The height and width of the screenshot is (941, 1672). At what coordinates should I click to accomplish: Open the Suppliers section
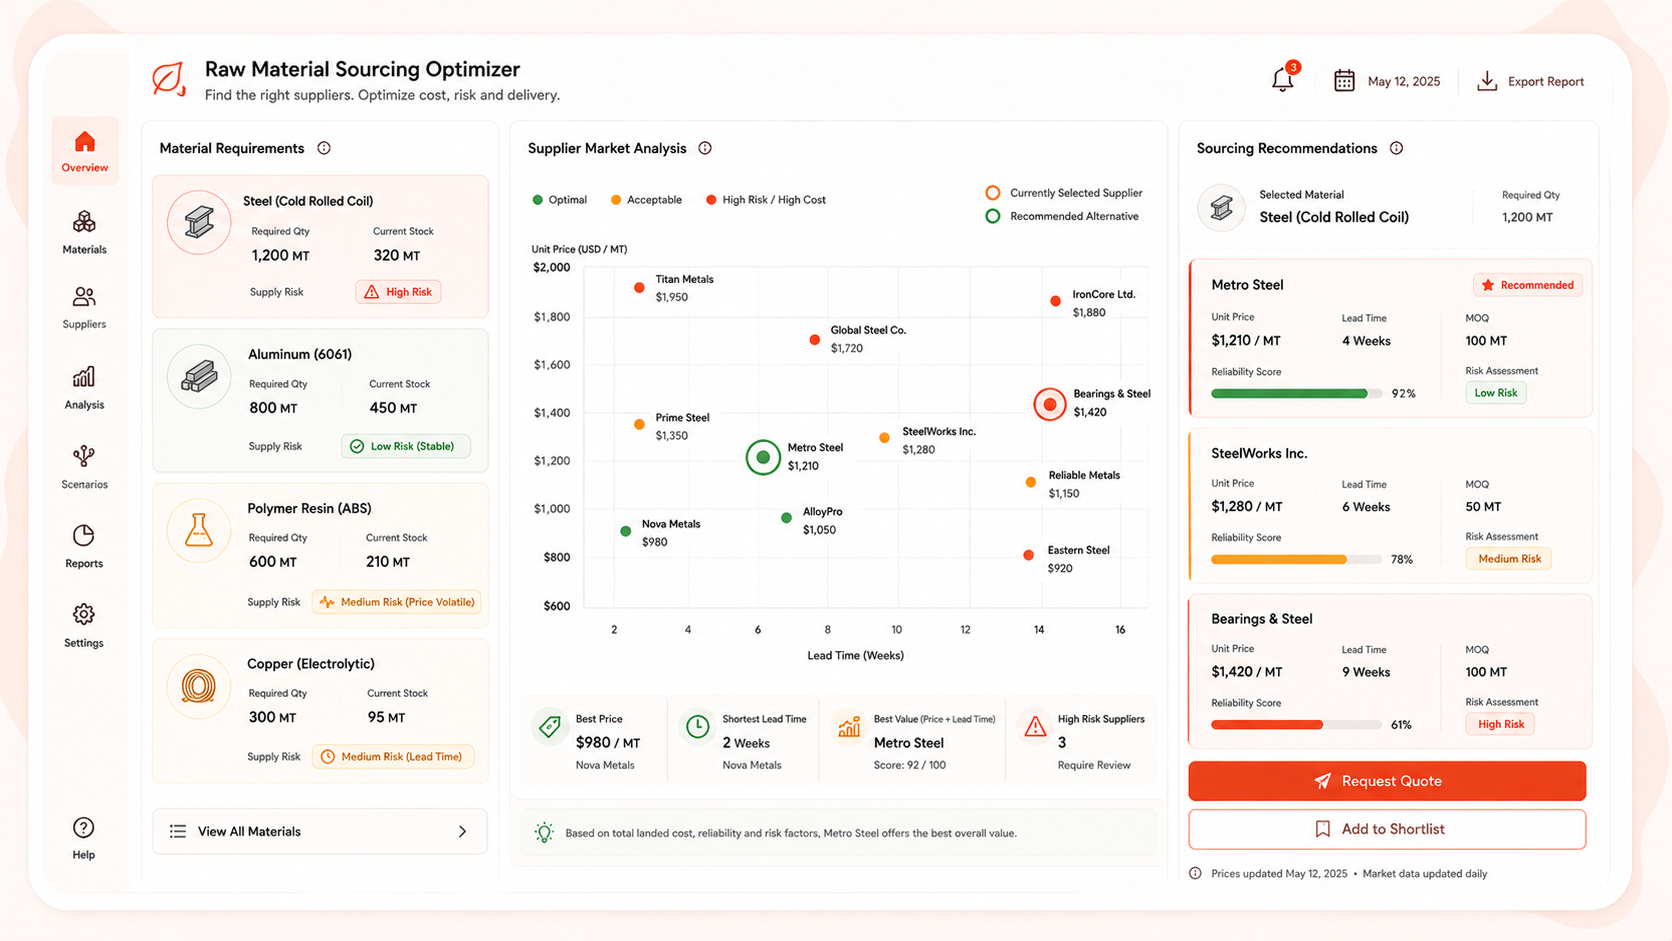pyautogui.click(x=84, y=307)
